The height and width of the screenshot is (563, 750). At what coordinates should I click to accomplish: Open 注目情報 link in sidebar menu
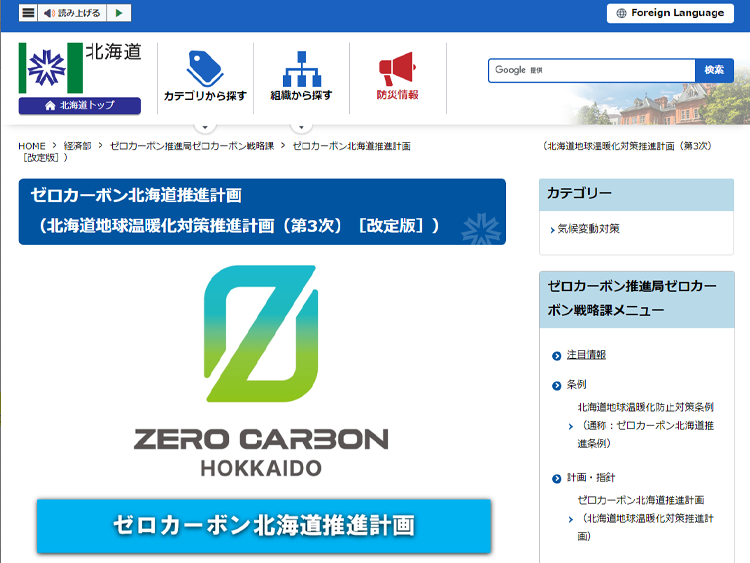[x=586, y=355]
